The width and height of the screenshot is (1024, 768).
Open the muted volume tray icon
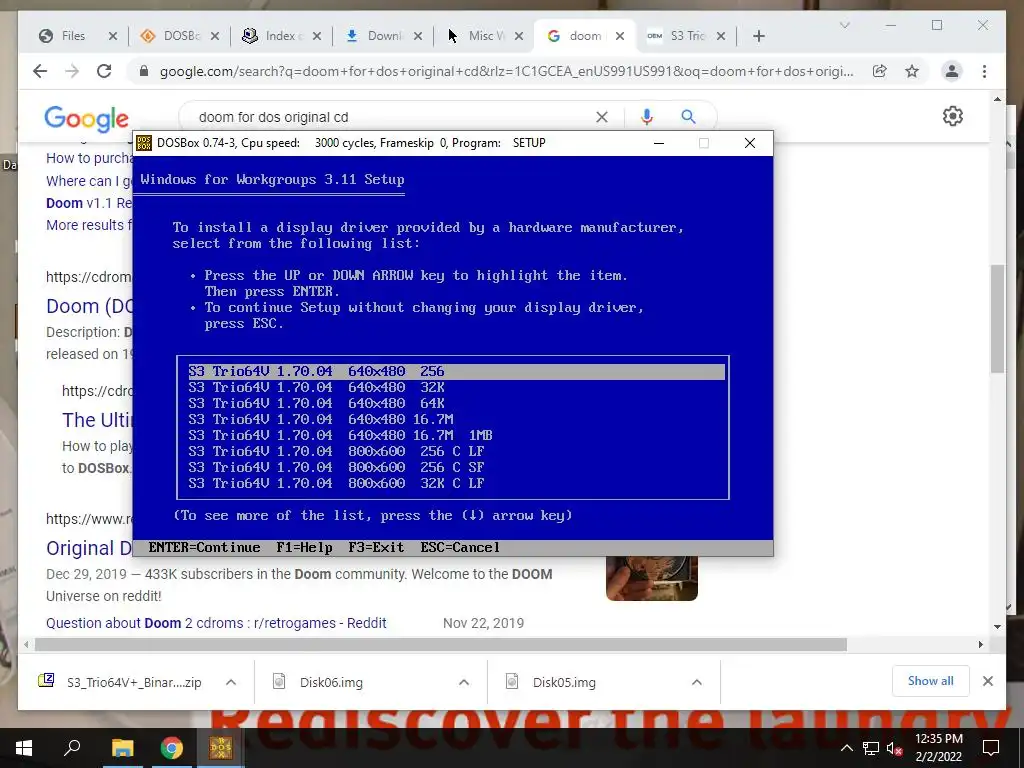894,748
